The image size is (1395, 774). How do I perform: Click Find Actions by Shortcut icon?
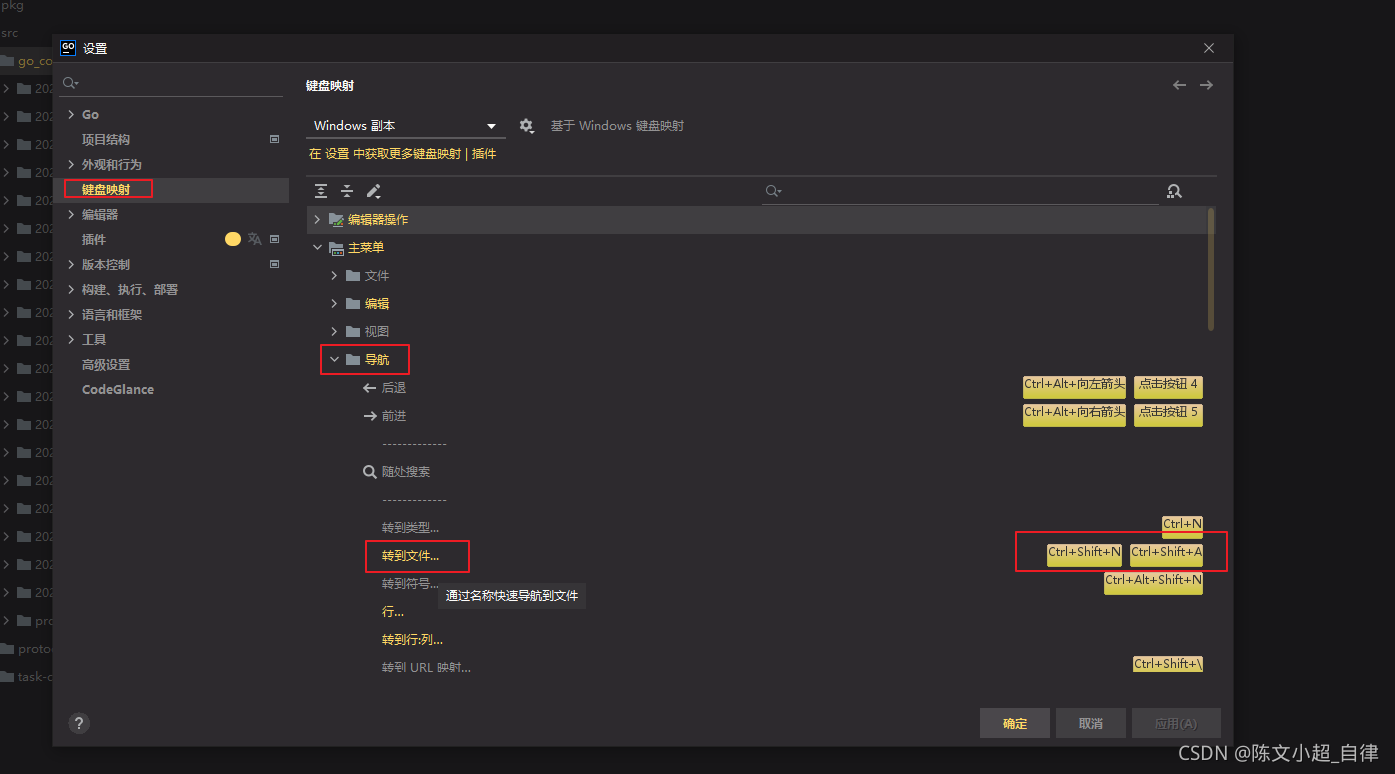pos(1174,191)
